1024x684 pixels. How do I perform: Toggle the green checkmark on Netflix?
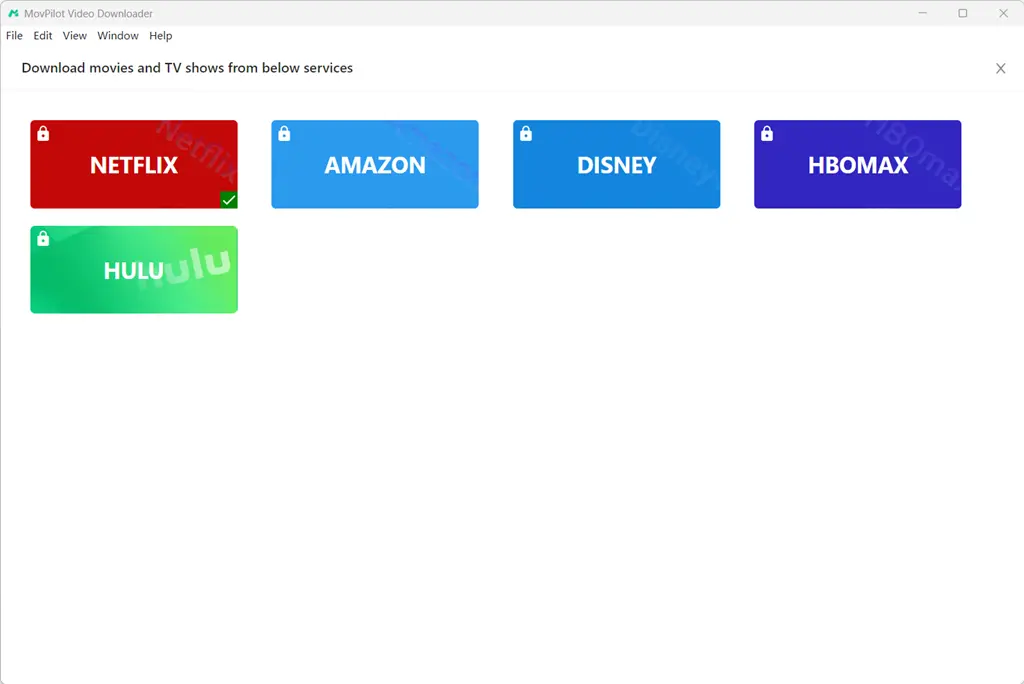(229, 200)
